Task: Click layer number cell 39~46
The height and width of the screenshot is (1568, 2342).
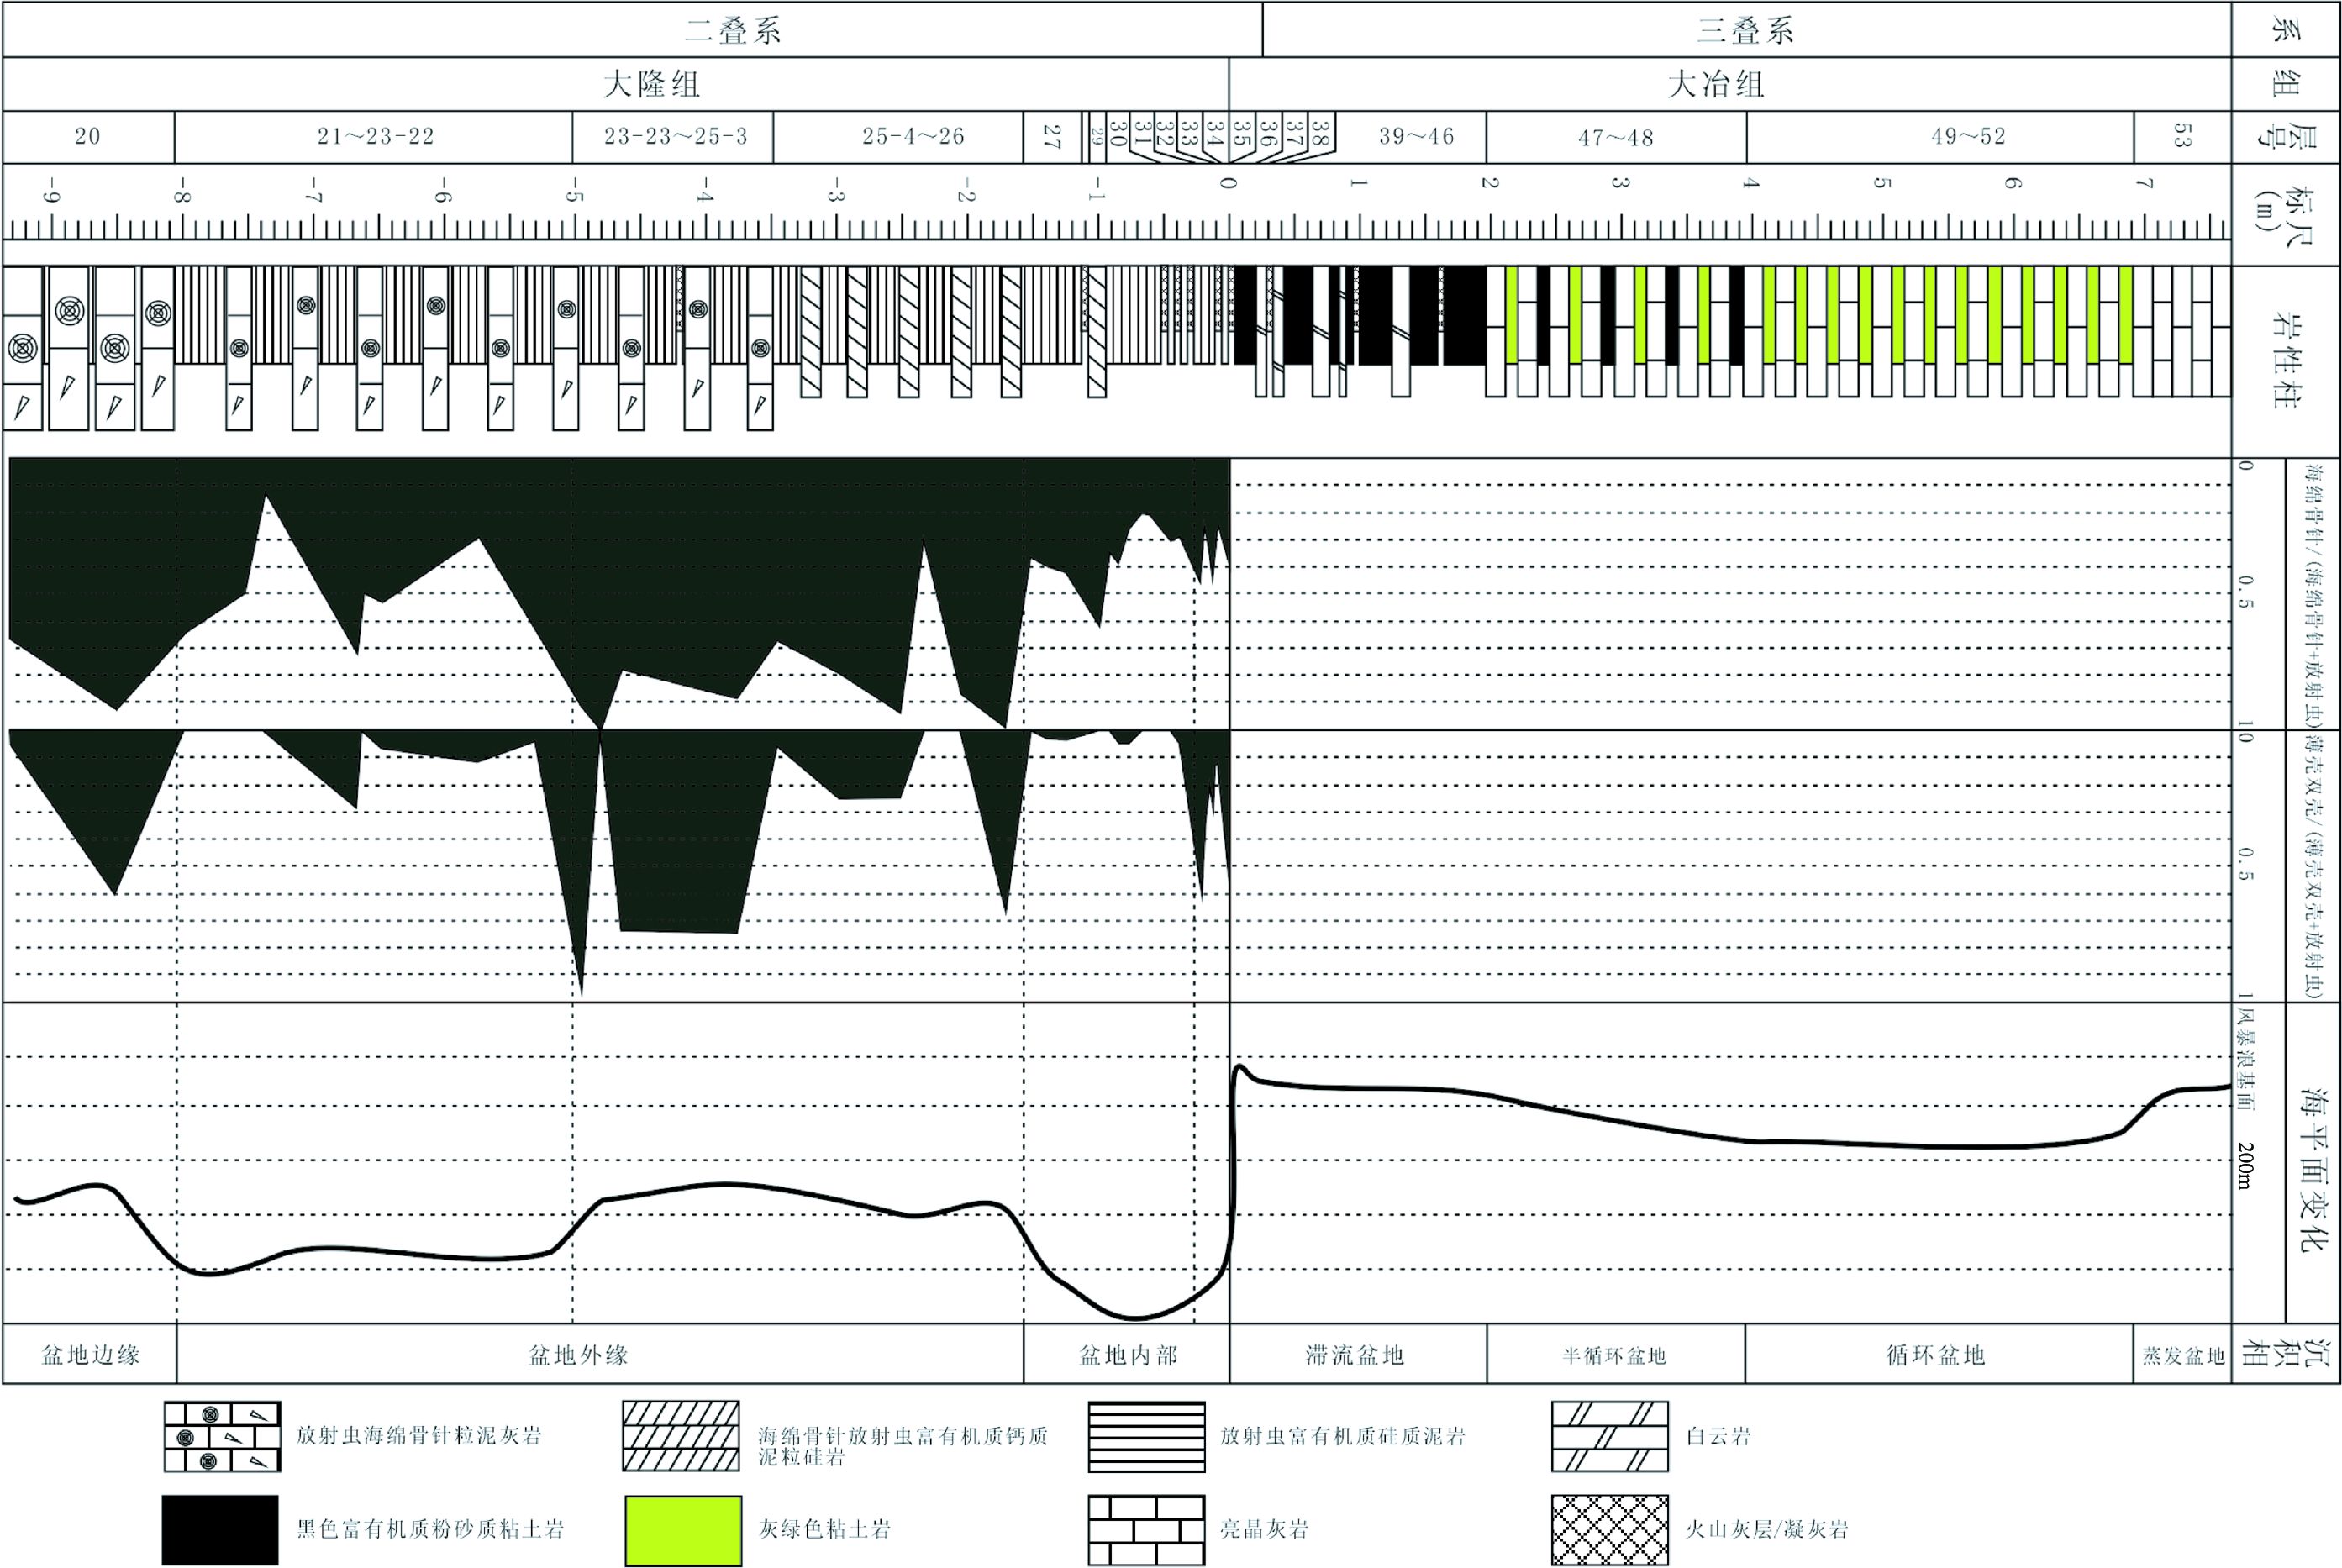Action: (x=1416, y=136)
